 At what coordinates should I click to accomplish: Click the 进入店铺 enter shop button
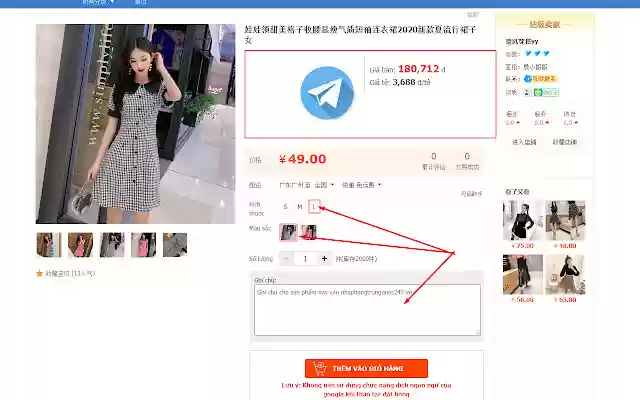(x=524, y=142)
